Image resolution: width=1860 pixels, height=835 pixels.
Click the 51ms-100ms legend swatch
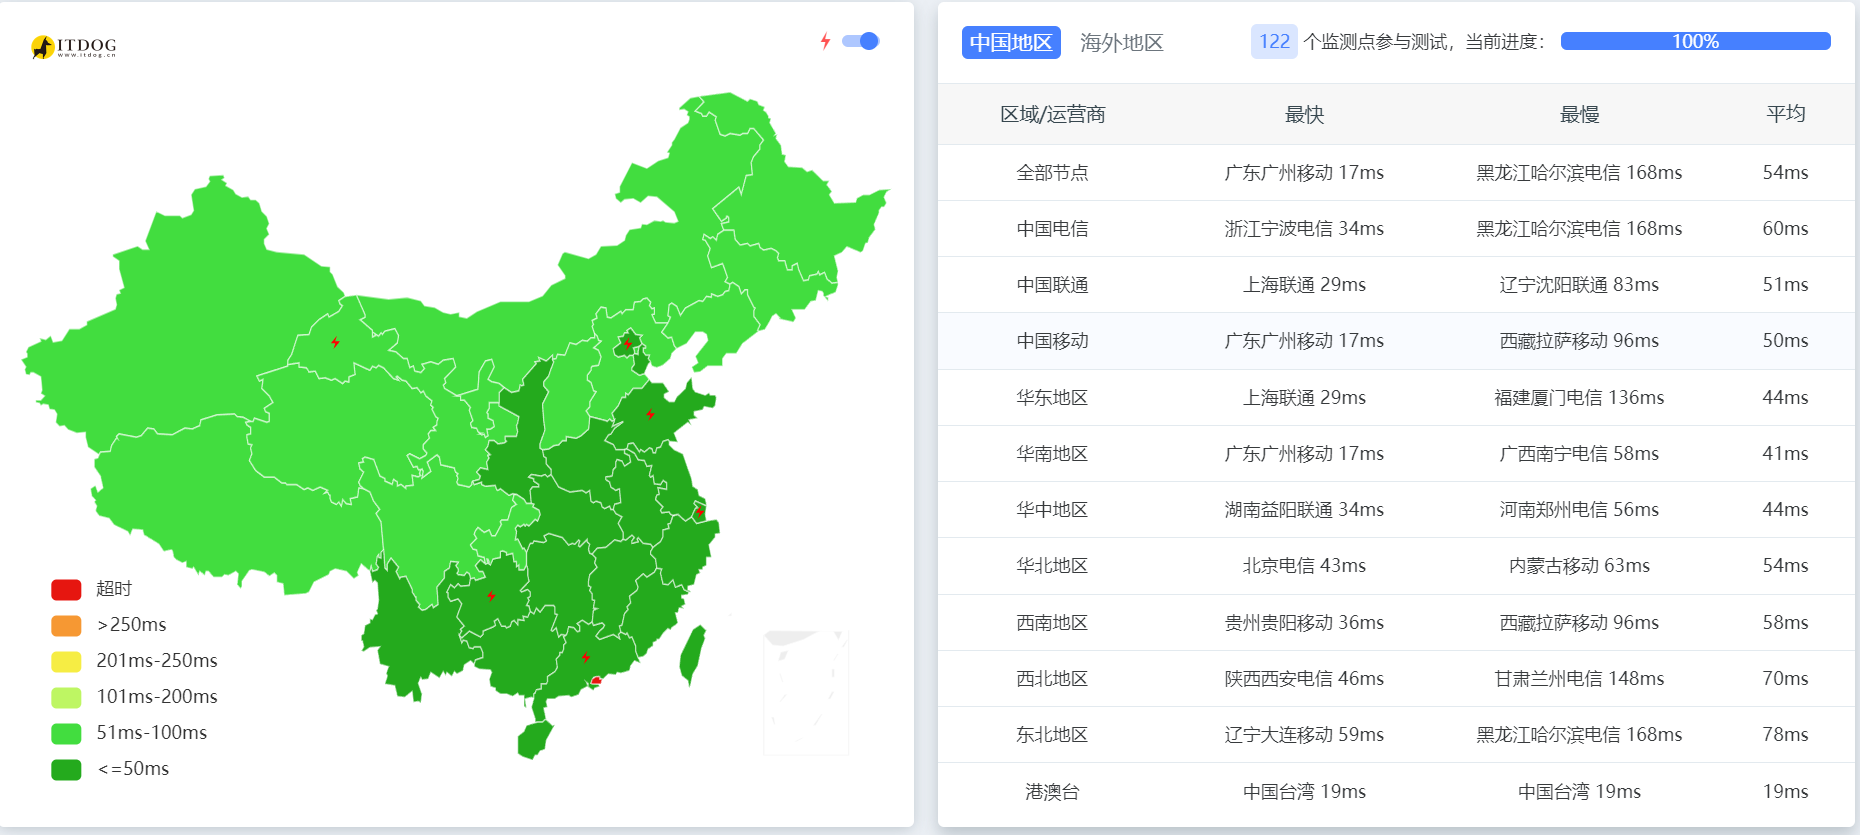click(x=66, y=733)
